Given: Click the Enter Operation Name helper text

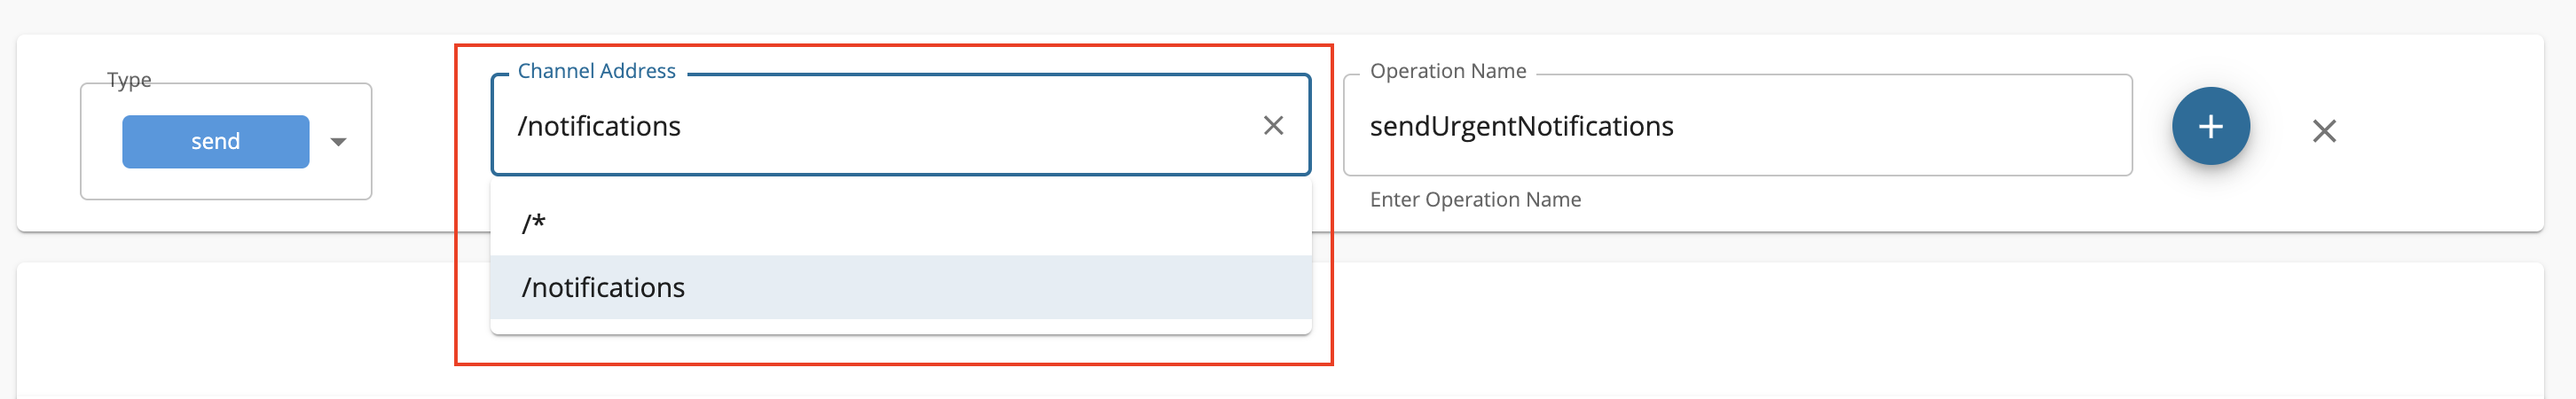Looking at the screenshot, I should pos(1475,199).
